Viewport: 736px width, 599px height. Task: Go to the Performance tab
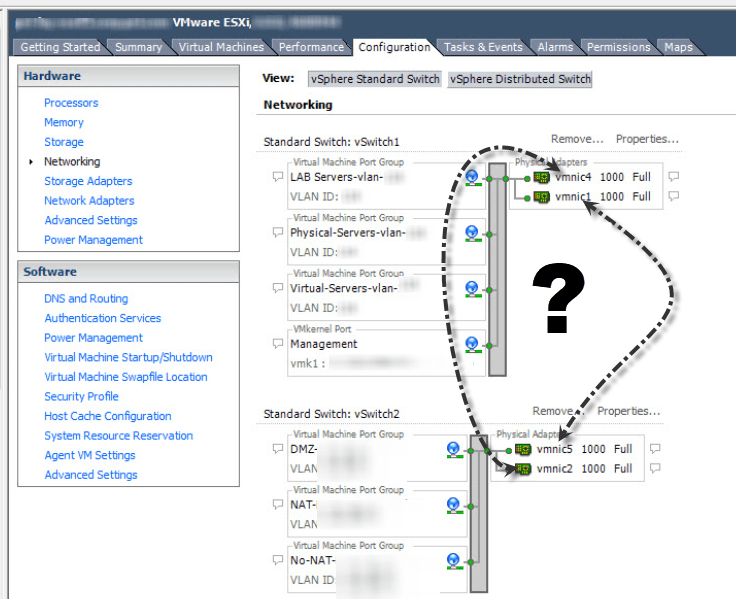click(311, 47)
